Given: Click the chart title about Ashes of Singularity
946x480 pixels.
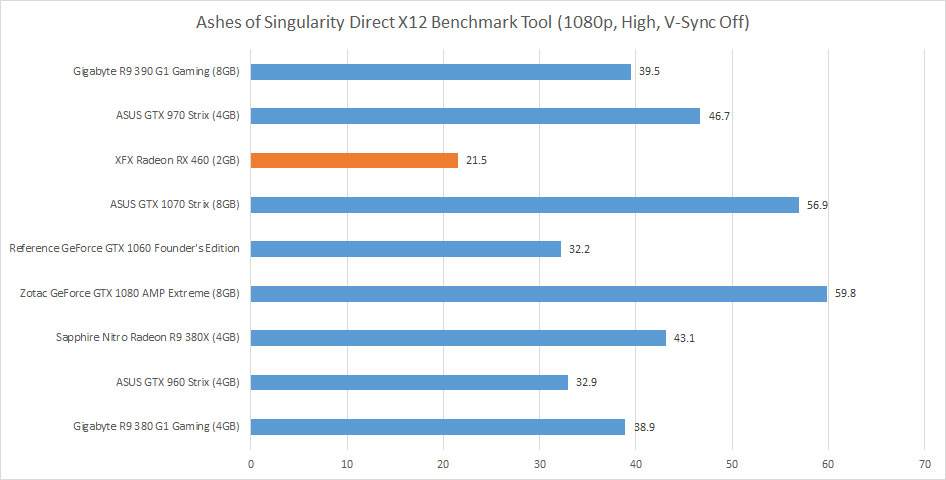Looking at the screenshot, I should [472, 23].
